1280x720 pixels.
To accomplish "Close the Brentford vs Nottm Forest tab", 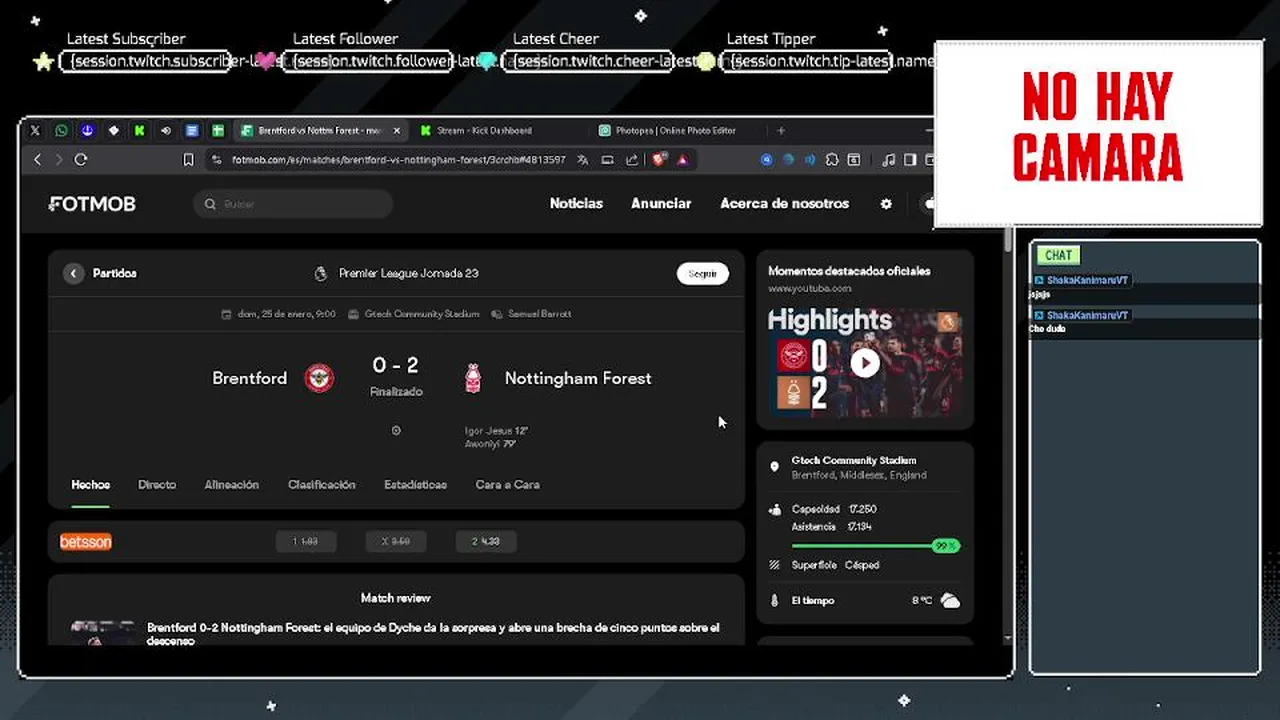I will (397, 130).
